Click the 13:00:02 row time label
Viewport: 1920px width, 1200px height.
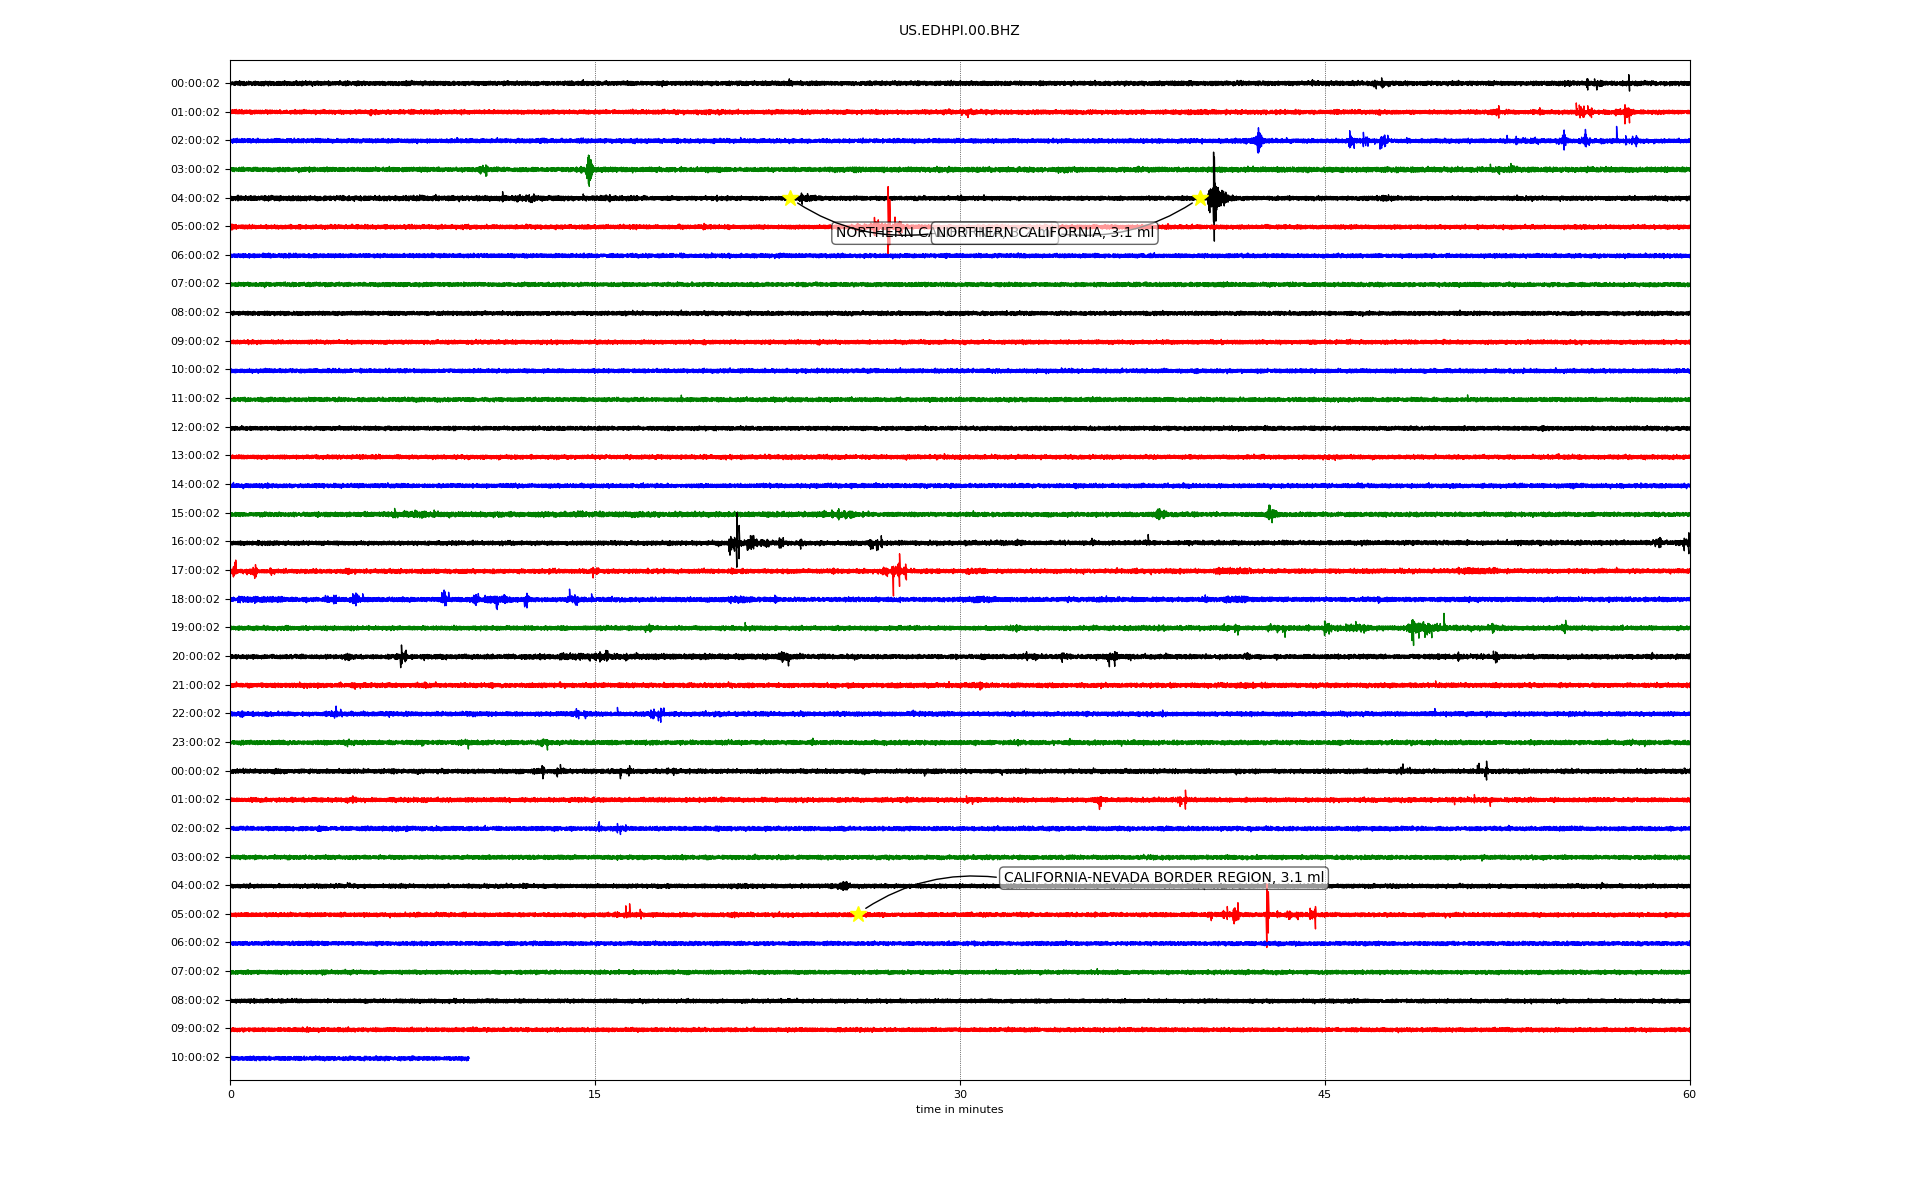pyautogui.click(x=195, y=456)
